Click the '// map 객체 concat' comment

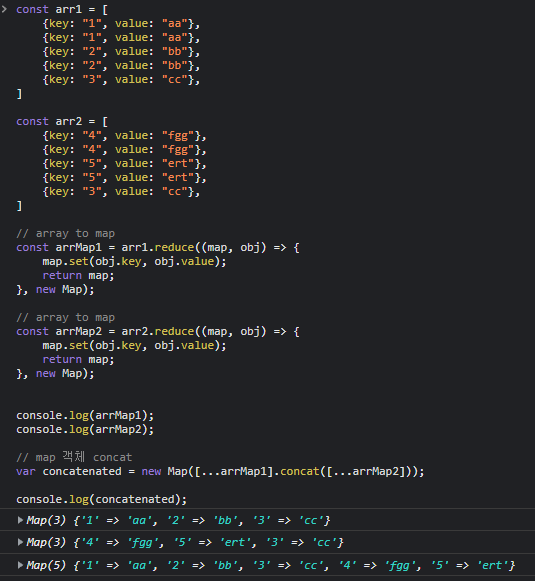pos(74,457)
